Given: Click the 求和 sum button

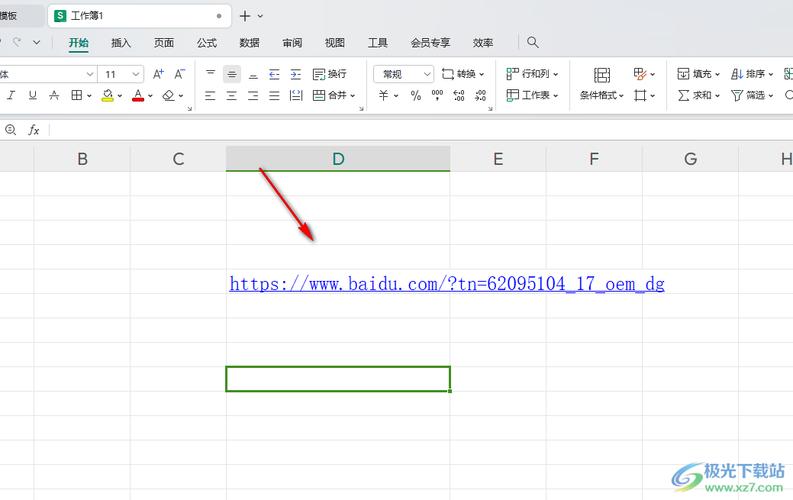Looking at the screenshot, I should pyautogui.click(x=698, y=95).
